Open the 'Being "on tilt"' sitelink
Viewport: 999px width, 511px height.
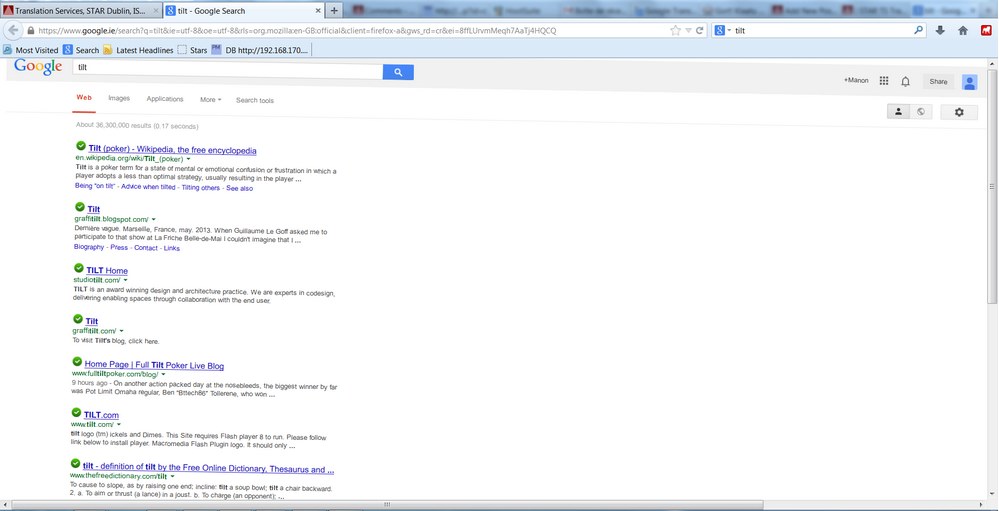[95, 186]
